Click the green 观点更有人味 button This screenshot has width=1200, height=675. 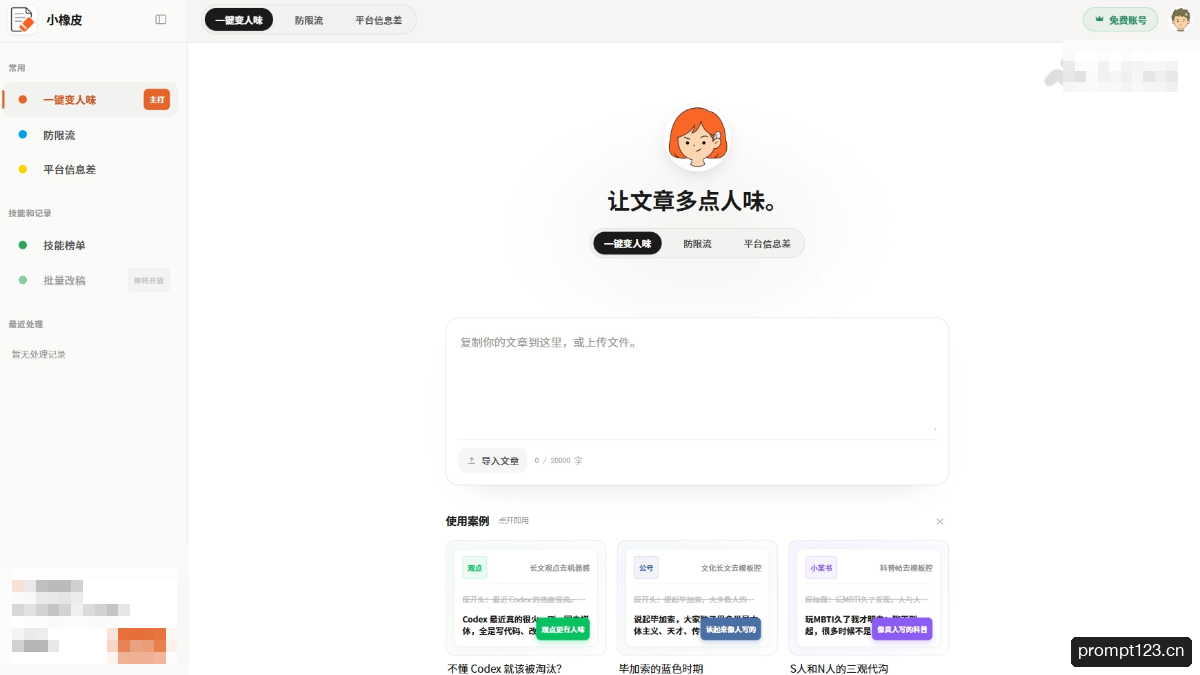click(563, 629)
